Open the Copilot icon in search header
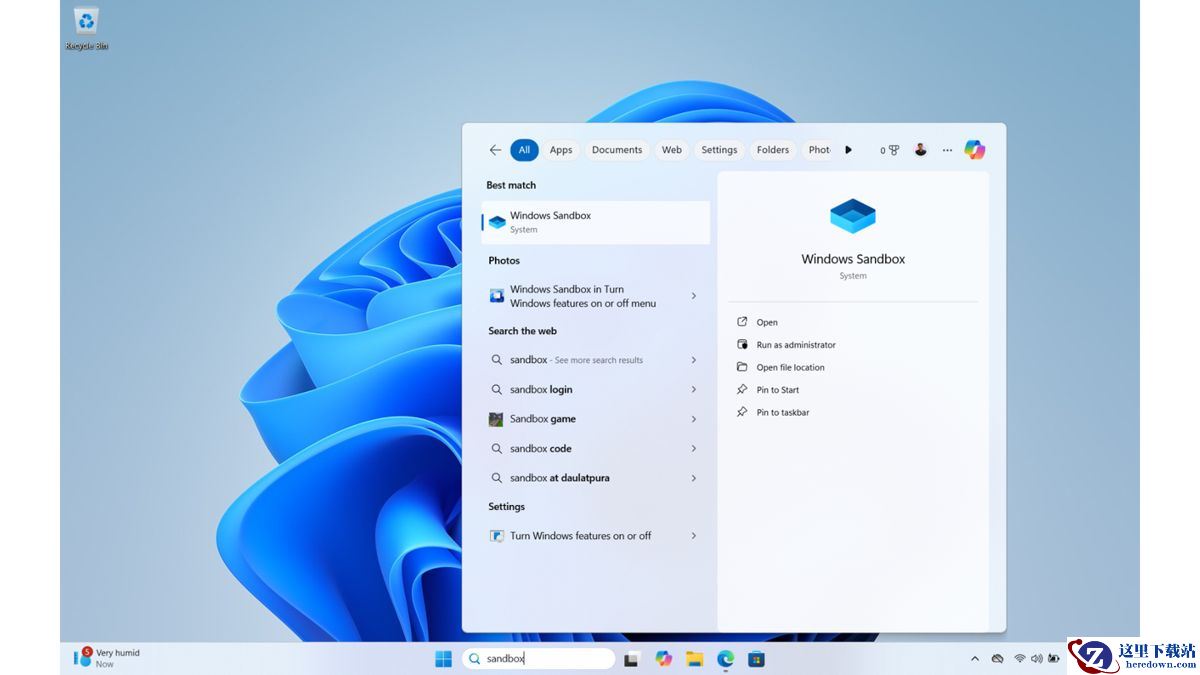 pyautogui.click(x=974, y=150)
